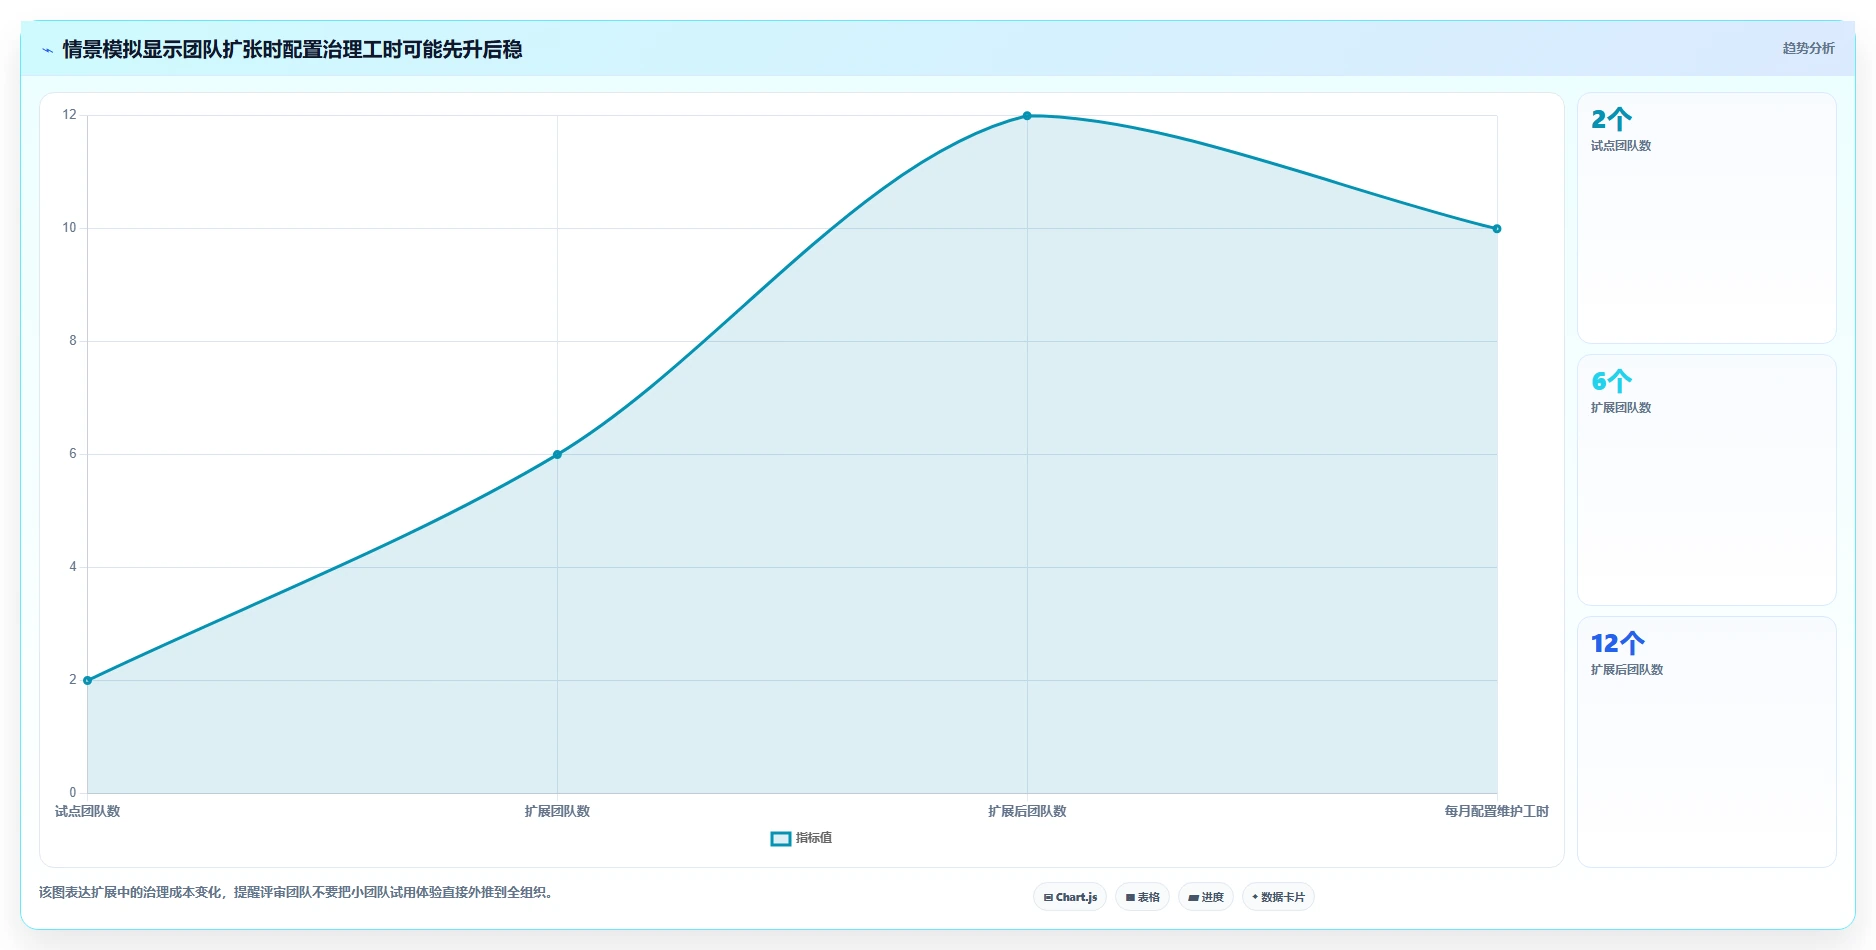
Task: Click the footer note beginning 该图表达扩展中的治理成本变化
Action: pos(296,892)
